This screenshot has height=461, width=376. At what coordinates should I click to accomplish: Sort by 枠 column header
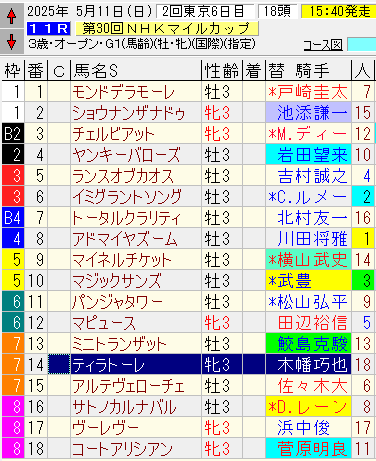click(13, 71)
